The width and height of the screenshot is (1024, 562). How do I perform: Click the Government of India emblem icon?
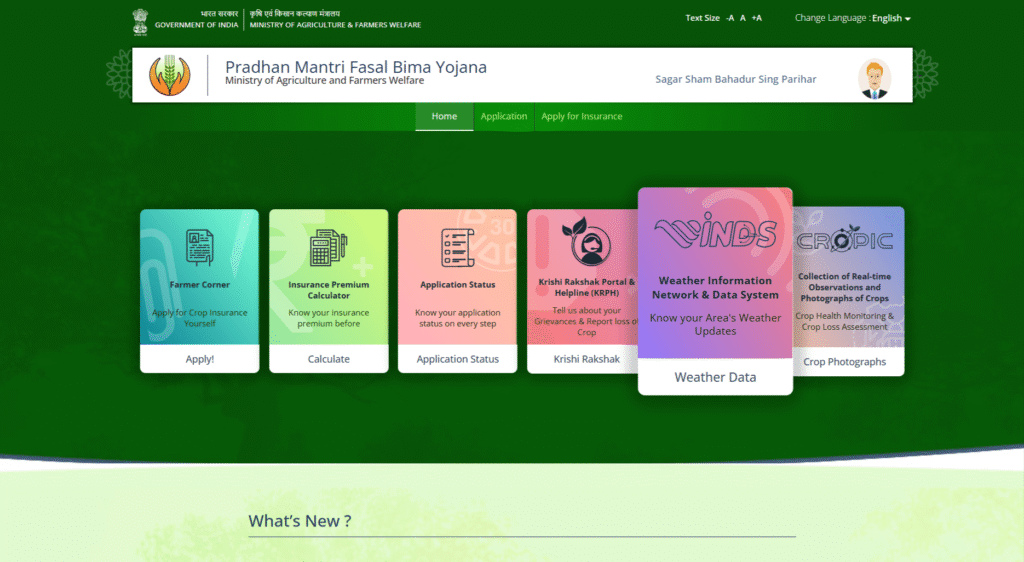140,20
